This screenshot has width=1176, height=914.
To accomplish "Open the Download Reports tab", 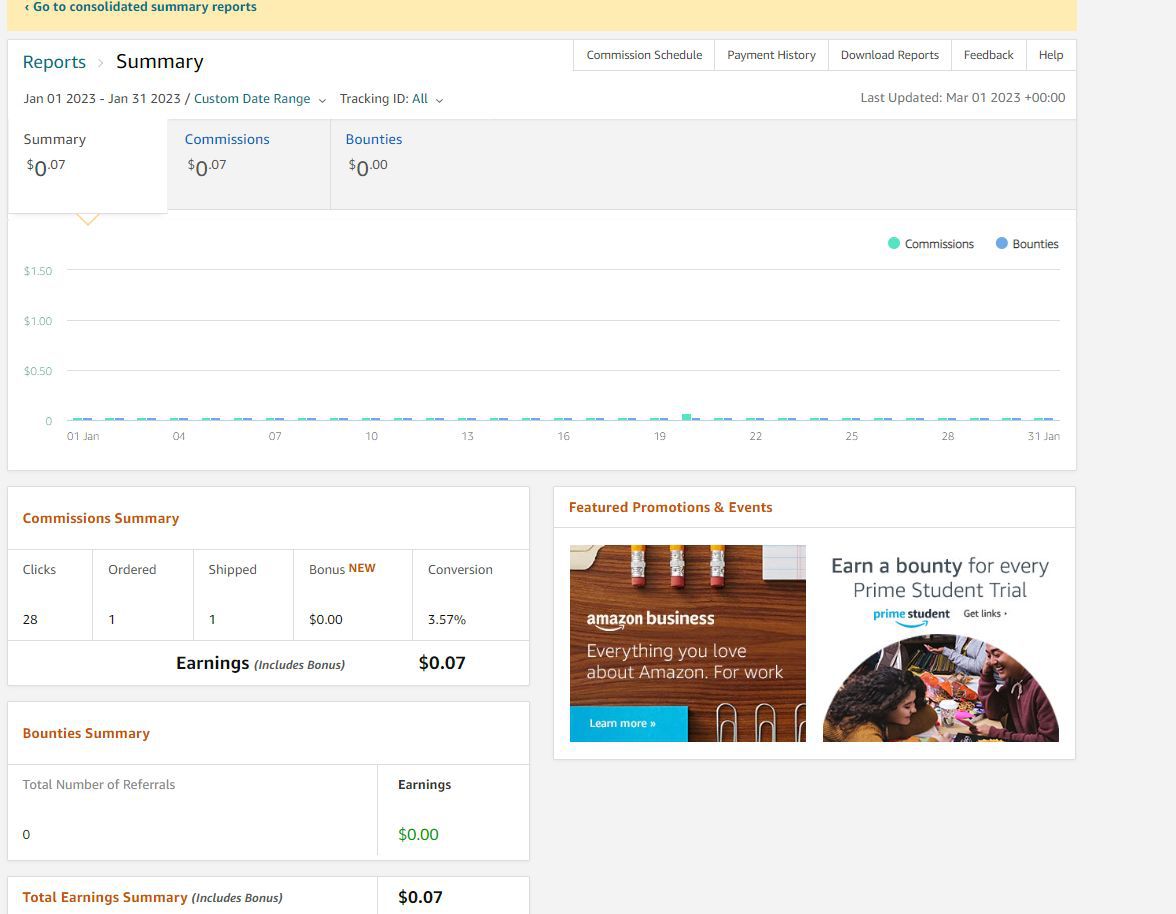I will click(x=890, y=55).
